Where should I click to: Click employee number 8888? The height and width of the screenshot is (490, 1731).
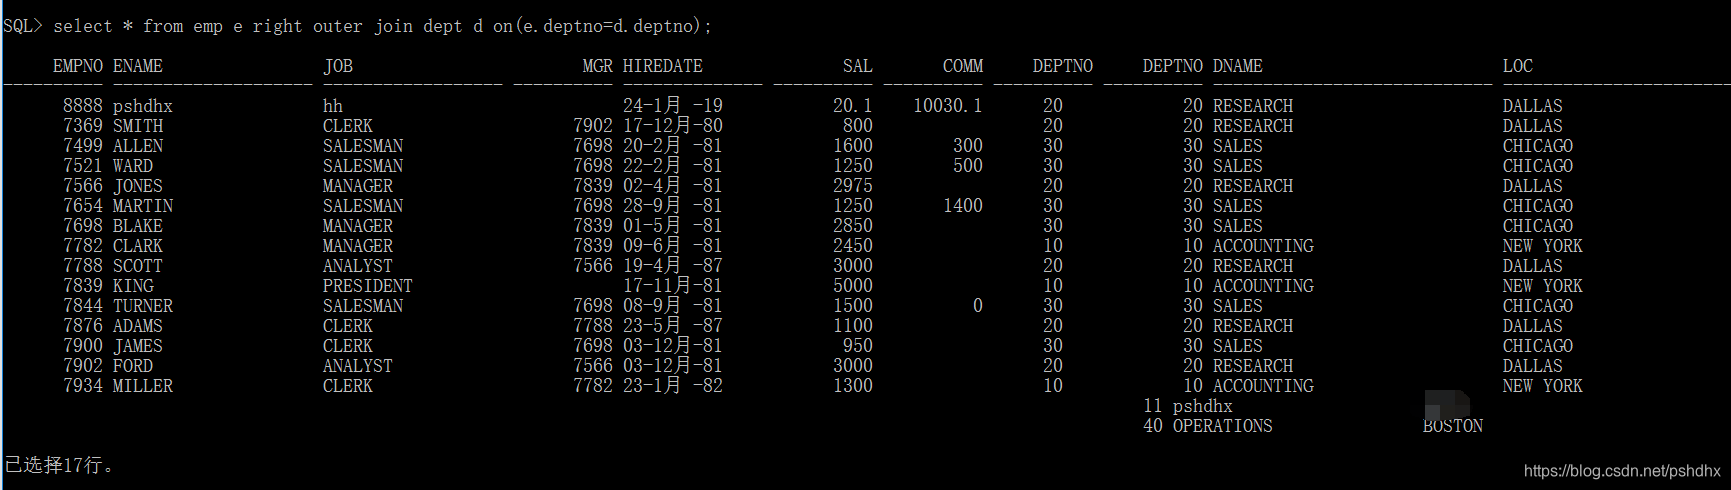click(x=83, y=106)
